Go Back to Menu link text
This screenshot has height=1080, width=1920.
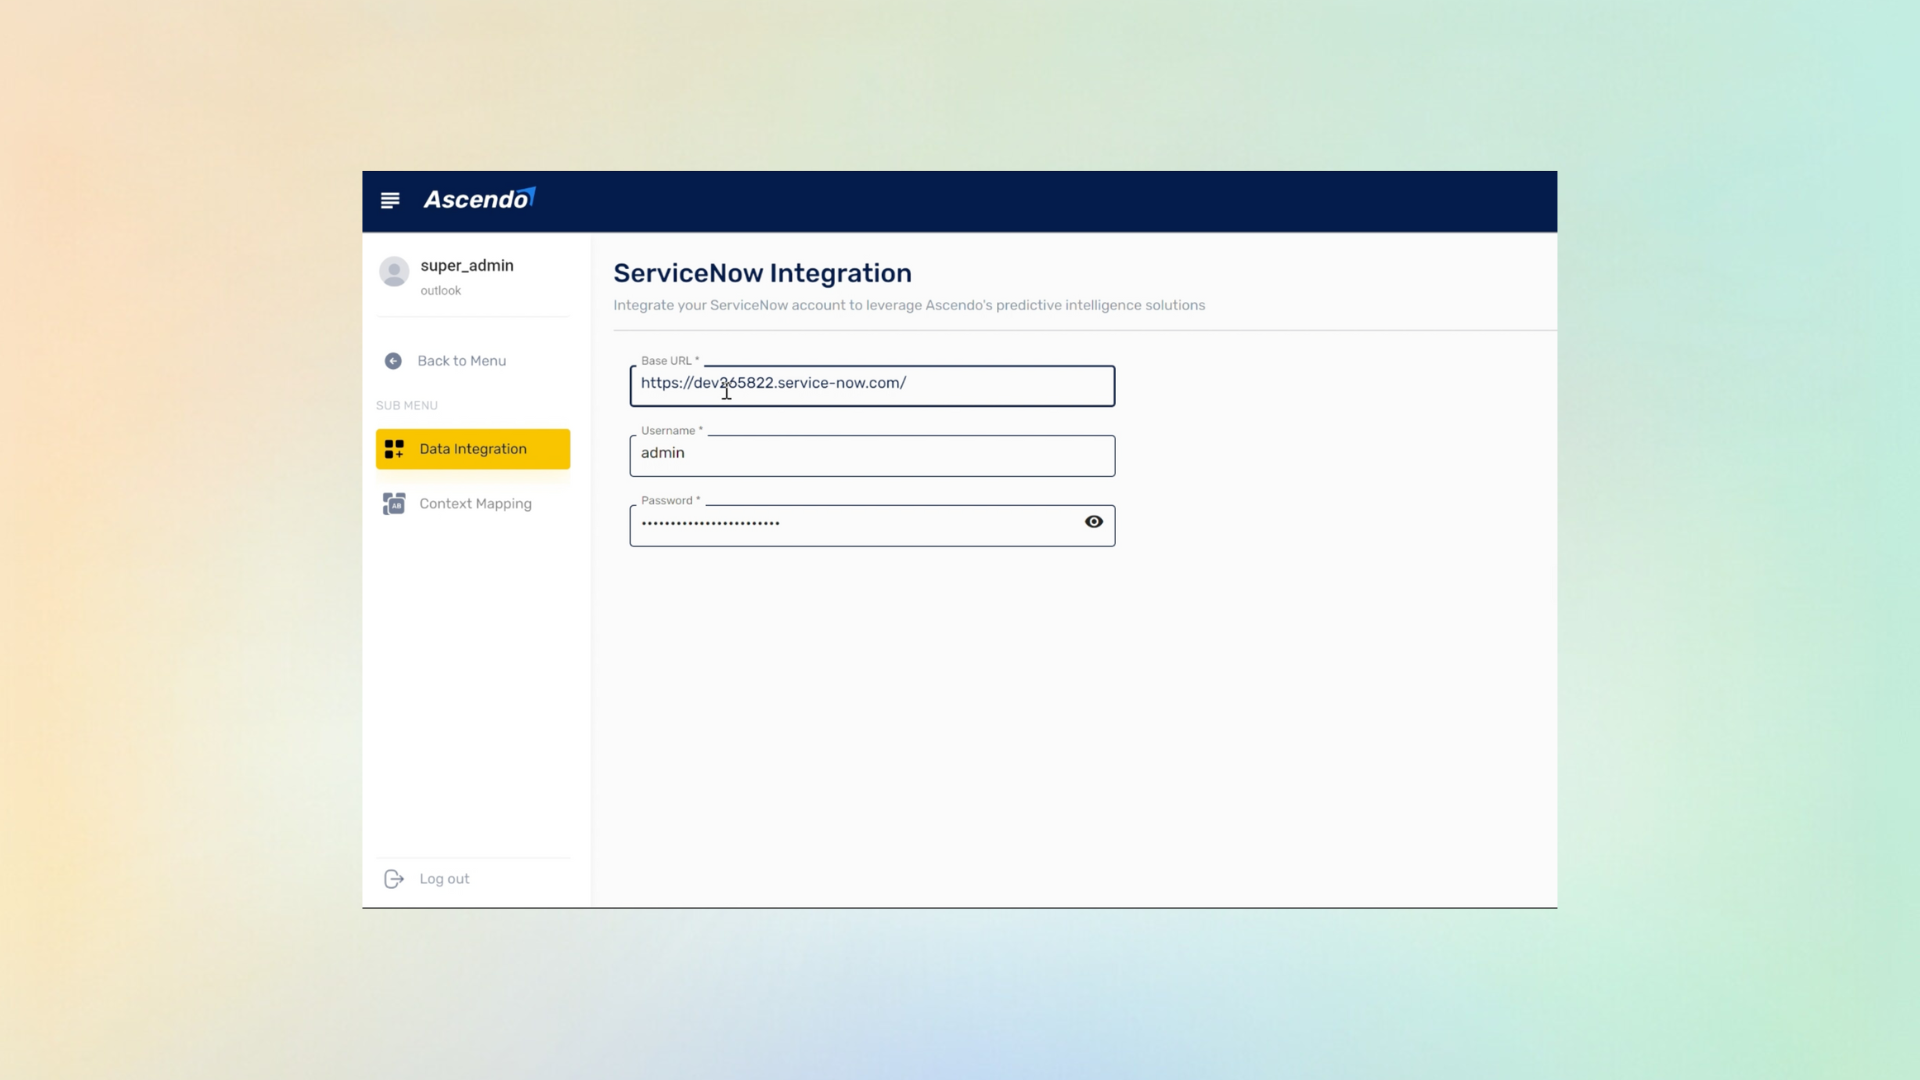461,361
